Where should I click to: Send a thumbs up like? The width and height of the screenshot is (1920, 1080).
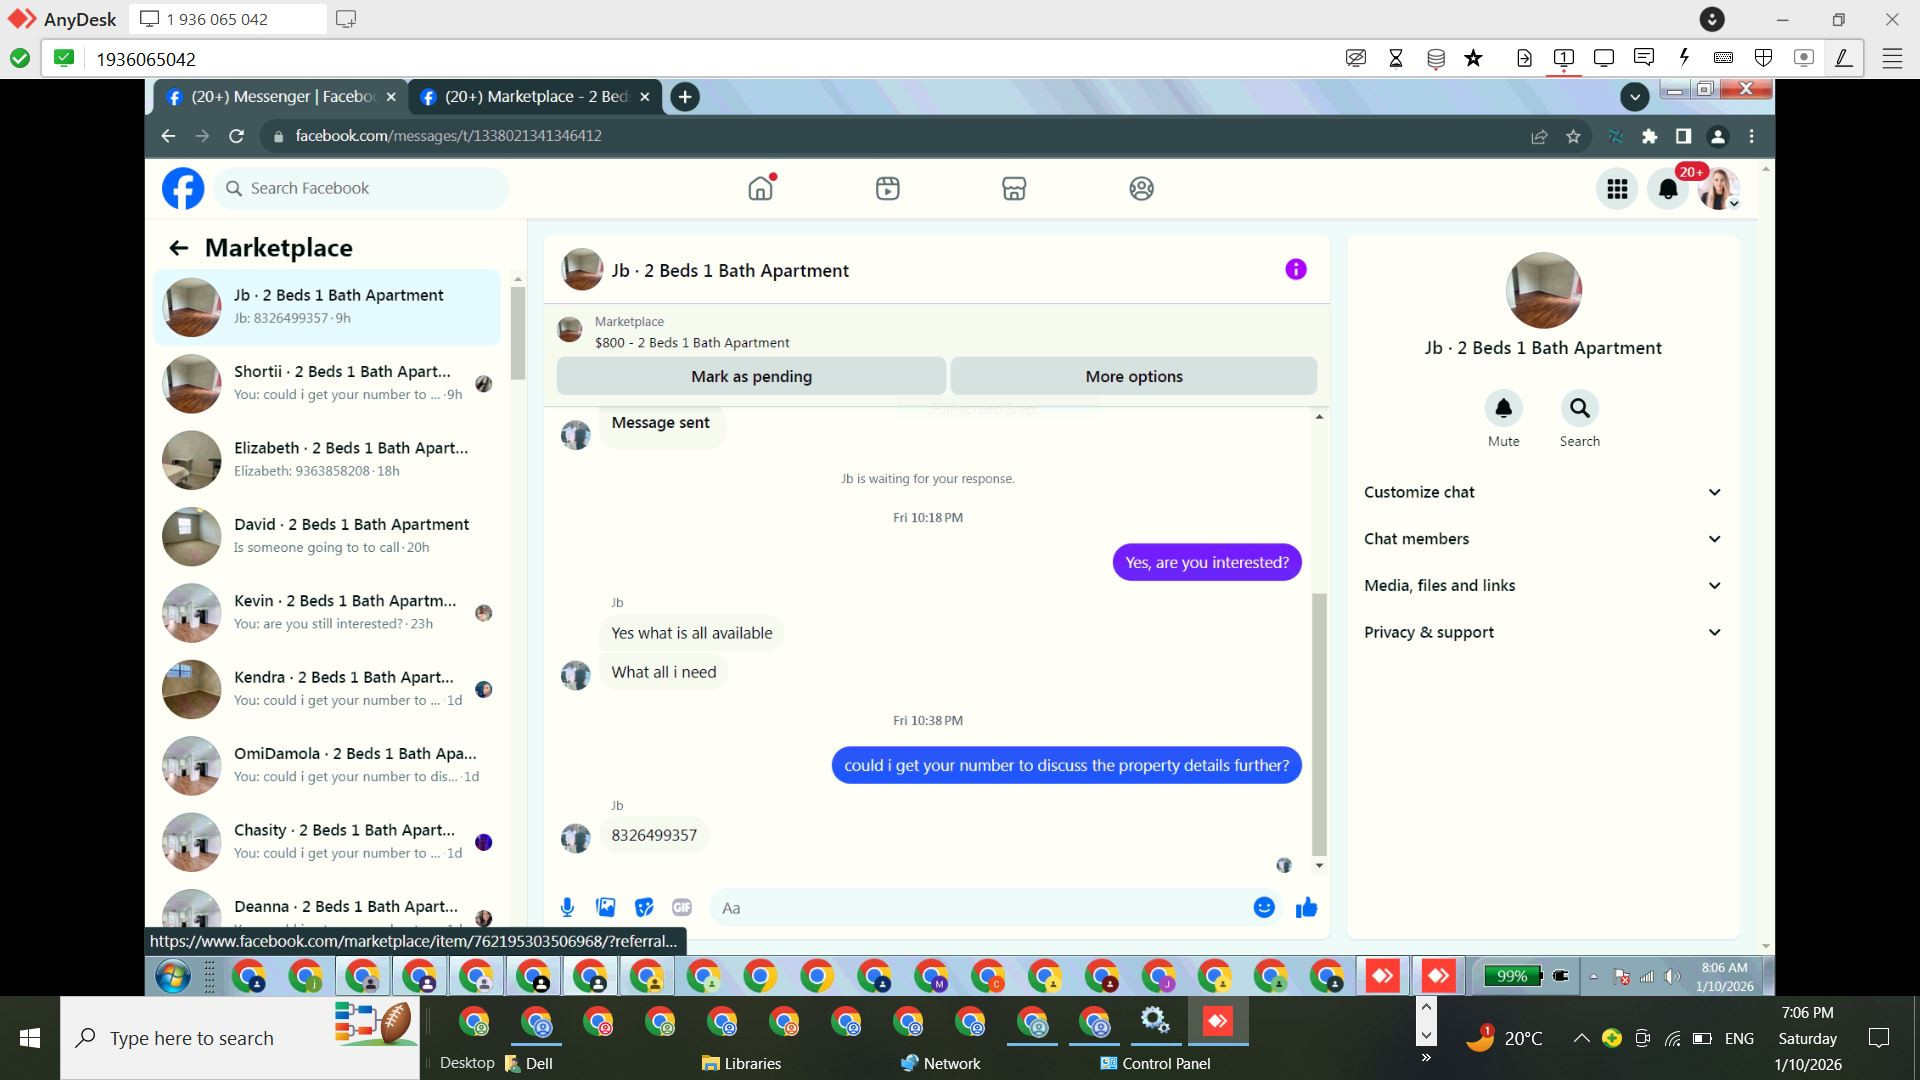(1306, 907)
